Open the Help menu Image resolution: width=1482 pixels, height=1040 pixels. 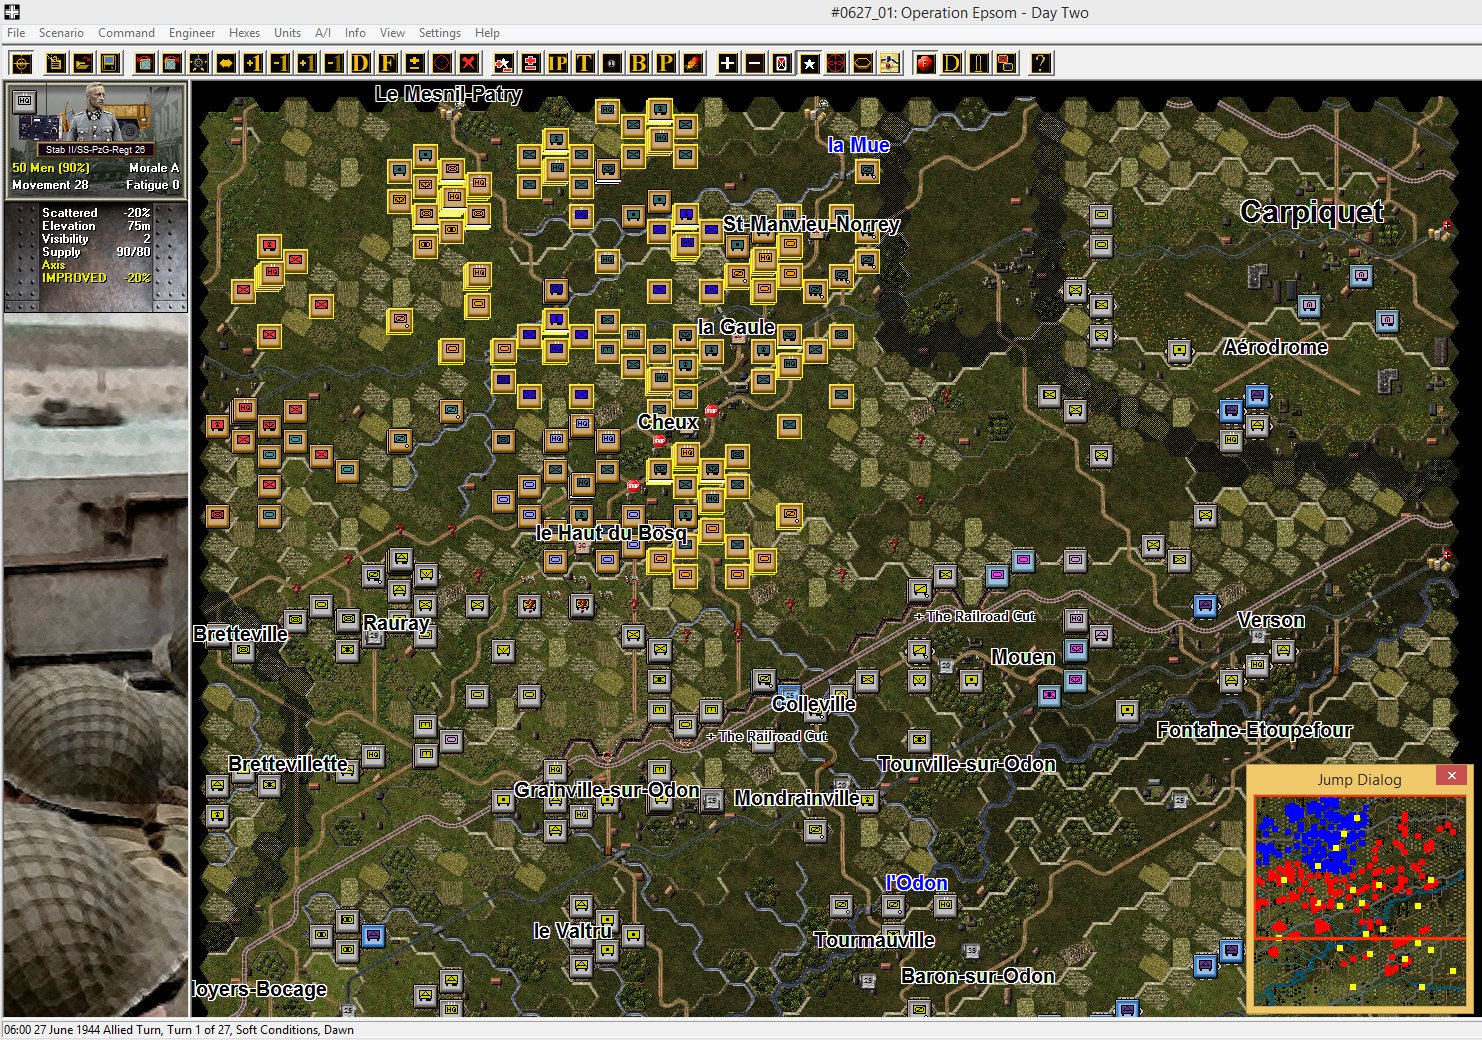click(x=487, y=33)
